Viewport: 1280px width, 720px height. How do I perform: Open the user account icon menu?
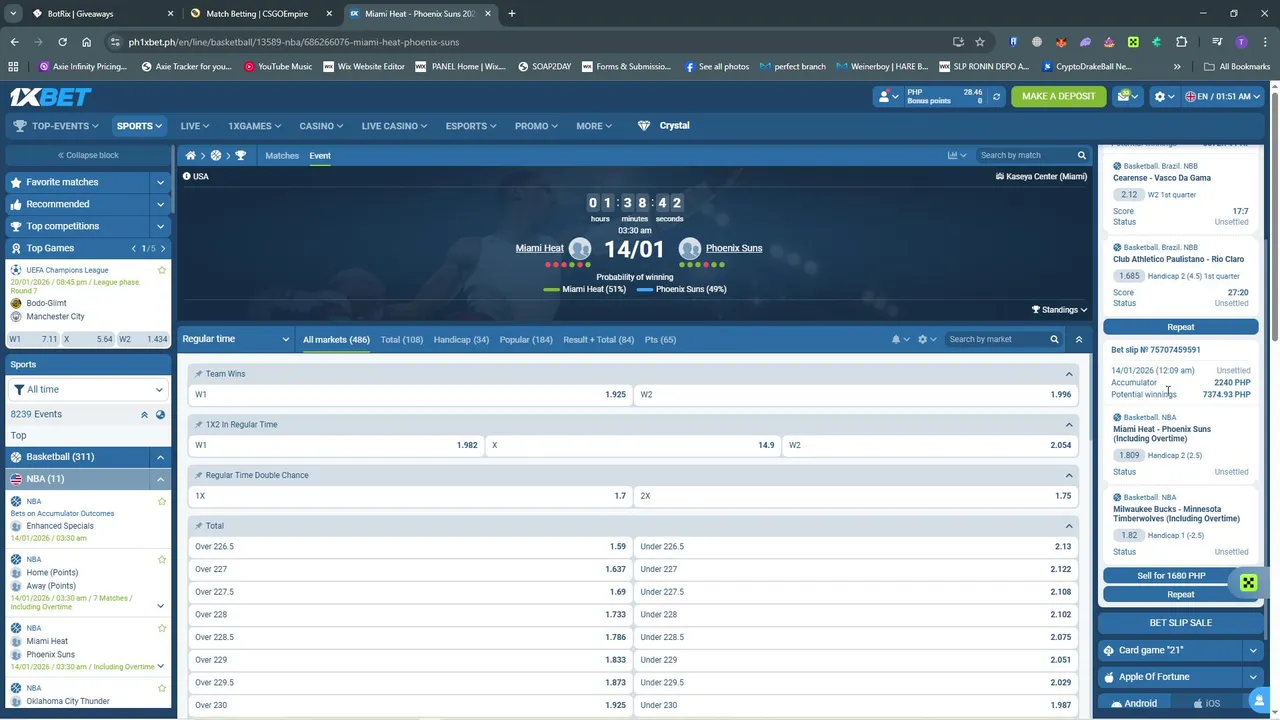click(x=888, y=96)
